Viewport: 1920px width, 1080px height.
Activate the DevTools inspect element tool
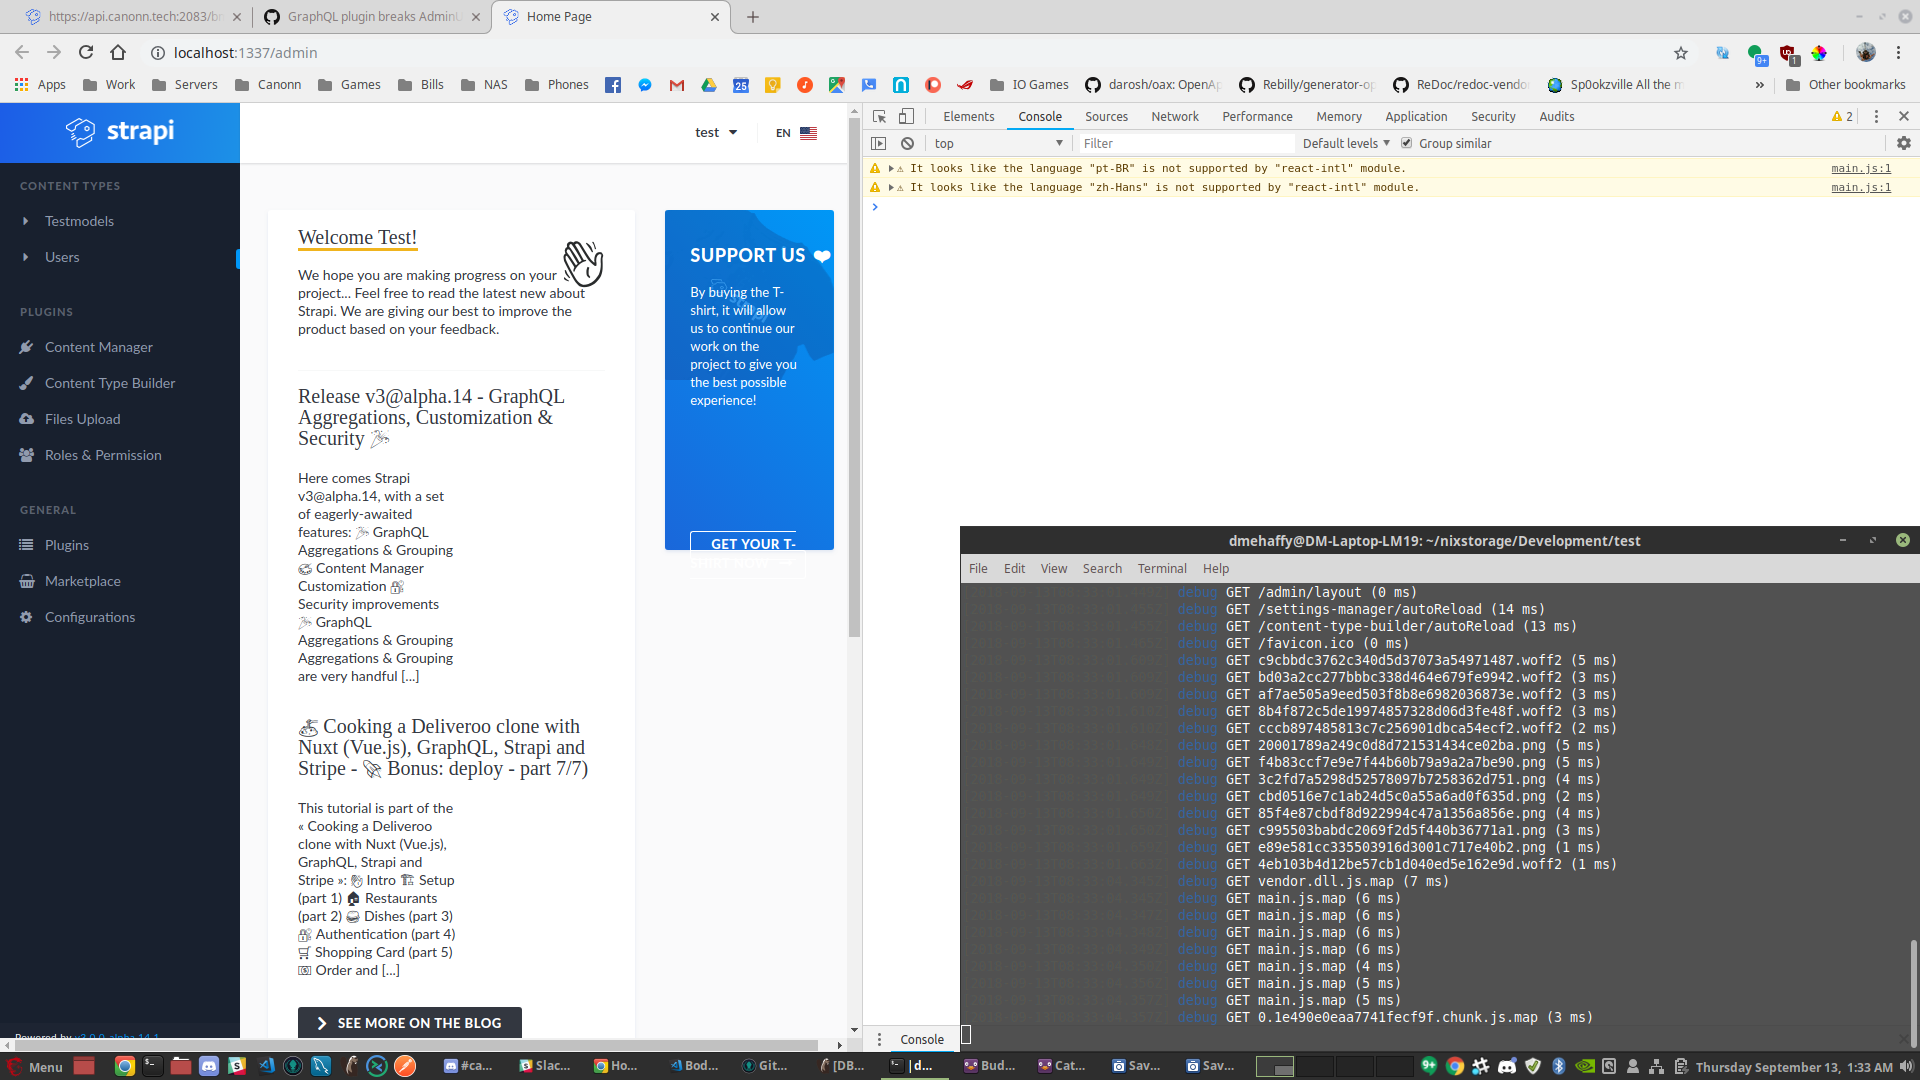click(x=878, y=117)
